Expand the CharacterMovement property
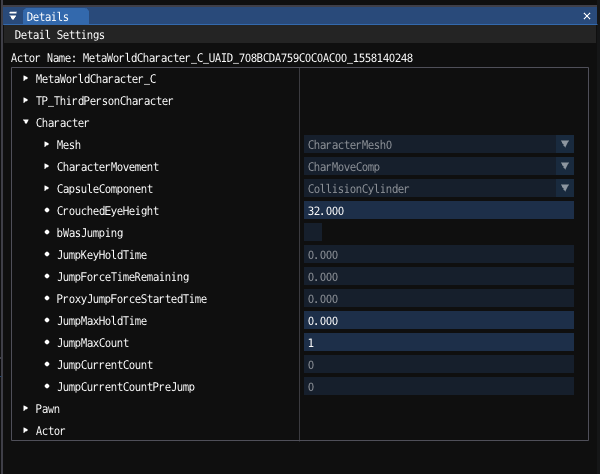 click(x=46, y=166)
